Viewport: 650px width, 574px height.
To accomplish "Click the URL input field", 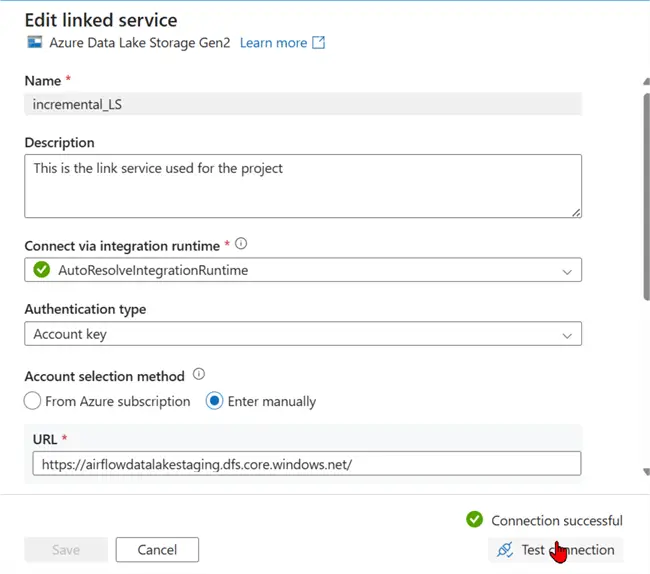I will point(305,464).
